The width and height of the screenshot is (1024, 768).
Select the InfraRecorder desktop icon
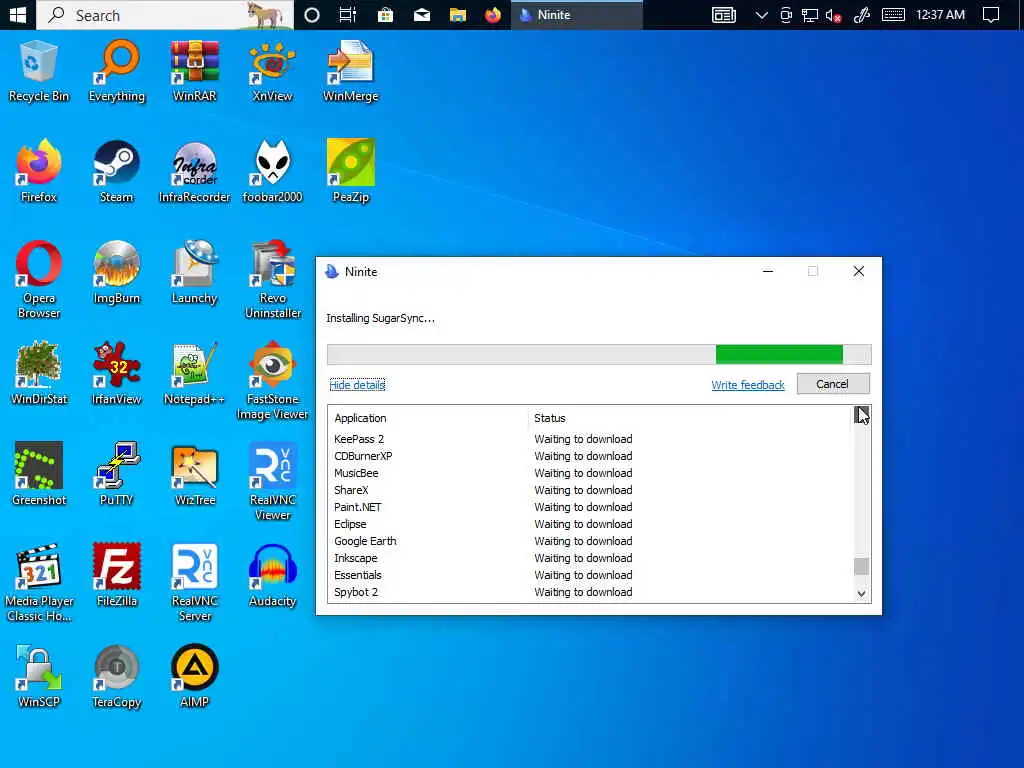point(195,172)
